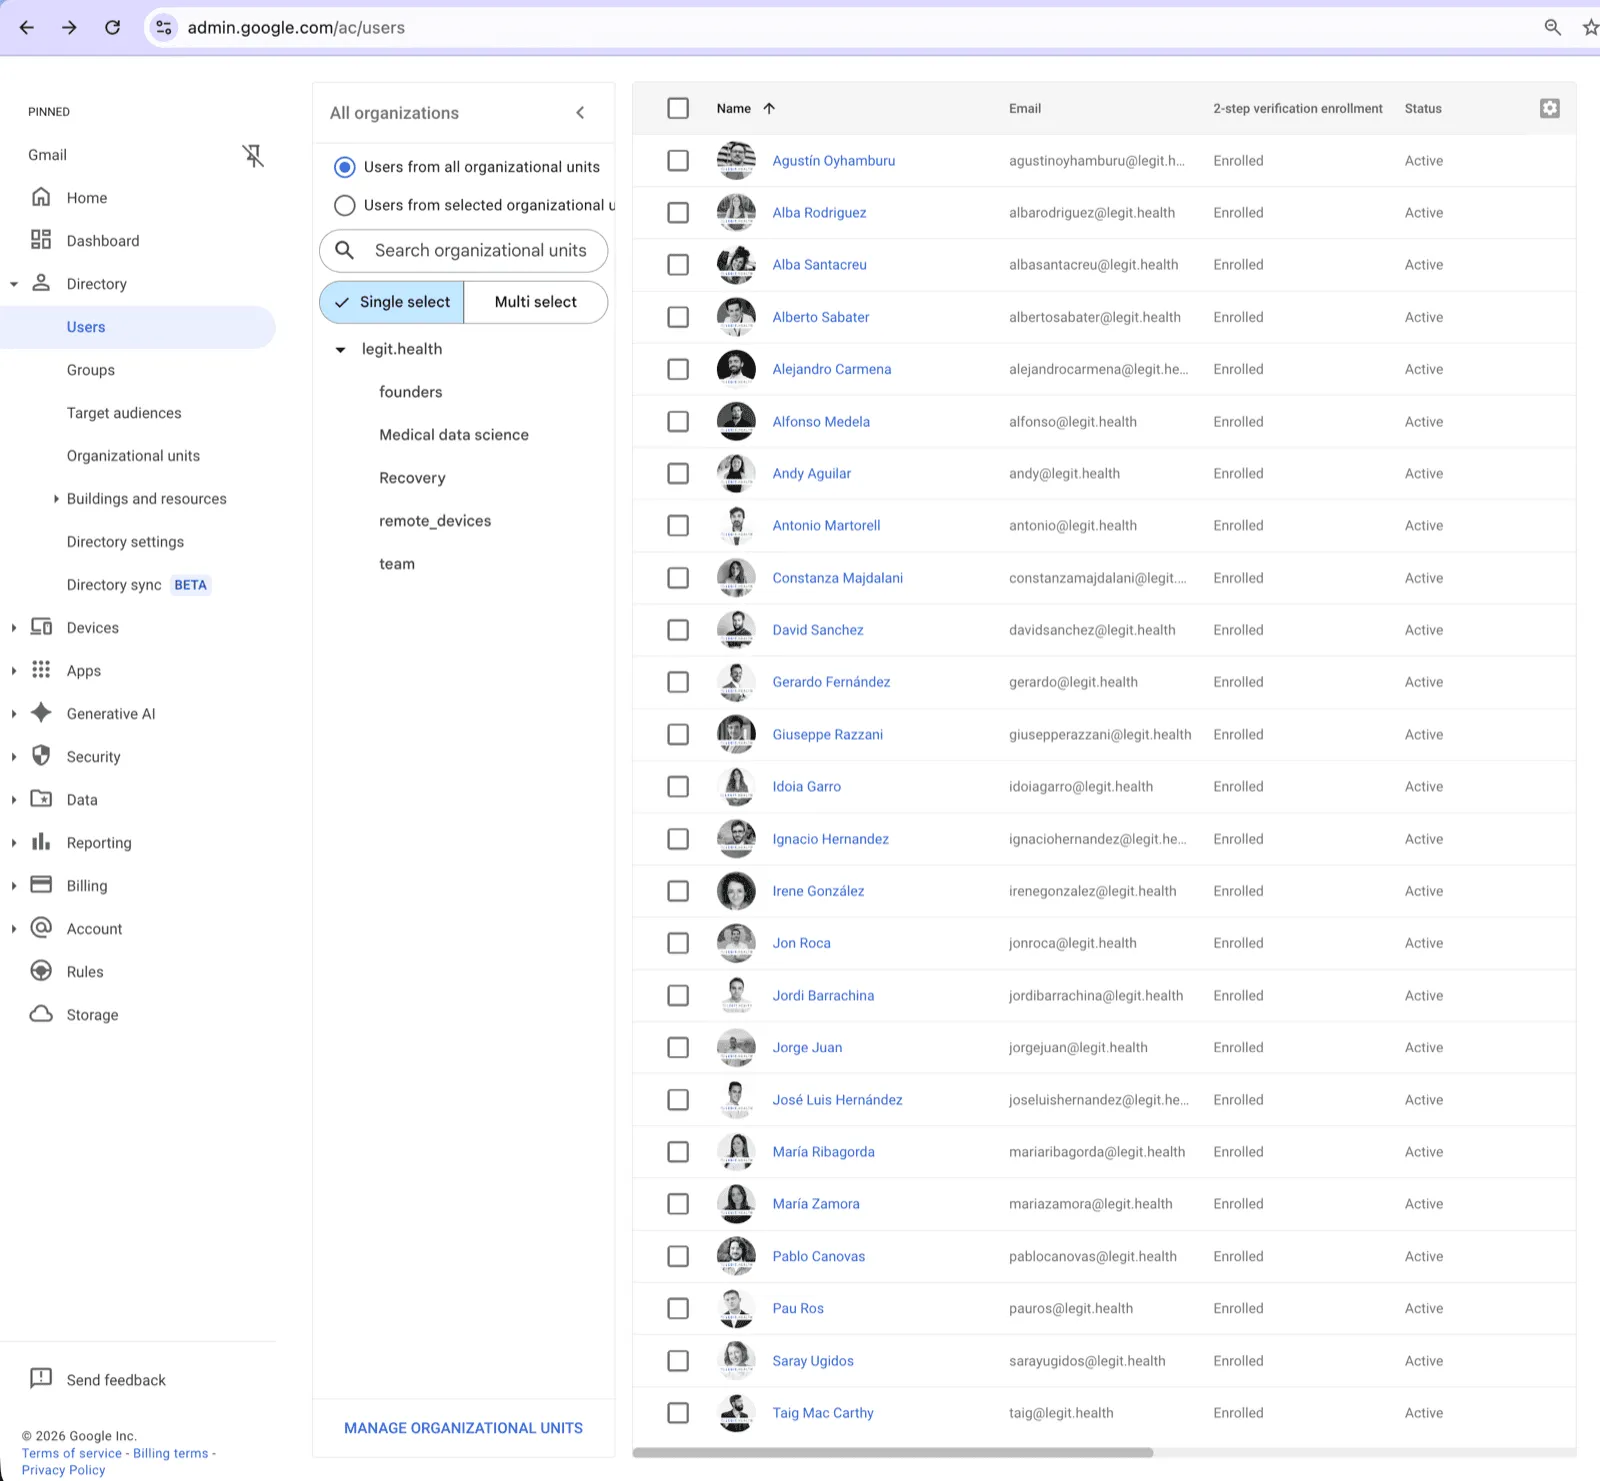Check the checkbox next to Alba Rodriguez
Viewport: 1600px width, 1481px height.
(x=678, y=213)
